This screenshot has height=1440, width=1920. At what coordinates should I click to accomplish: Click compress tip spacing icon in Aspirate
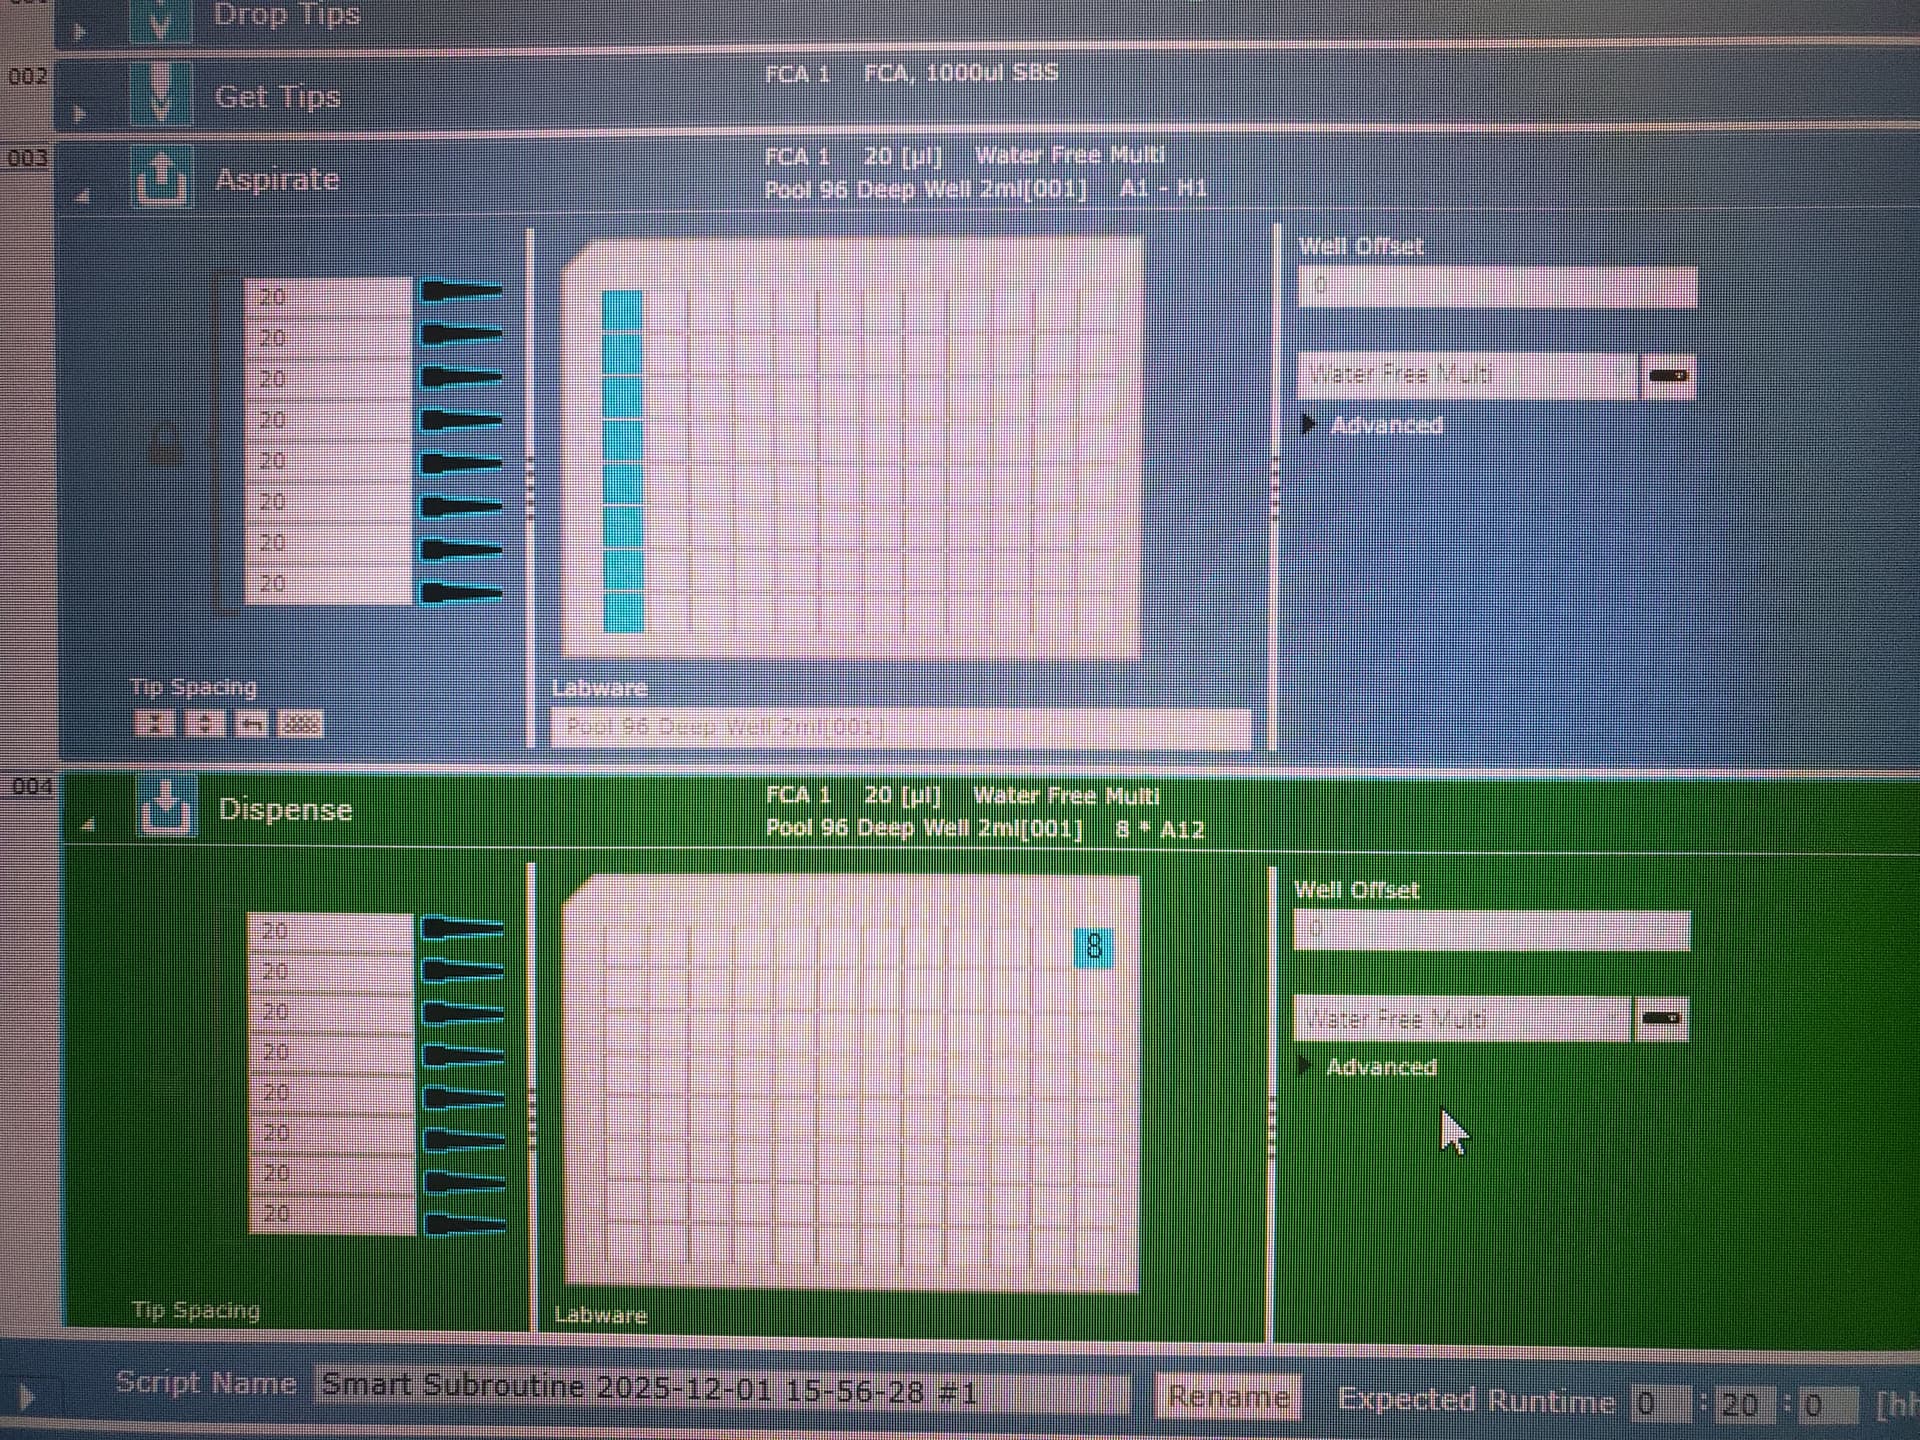pyautogui.click(x=154, y=723)
